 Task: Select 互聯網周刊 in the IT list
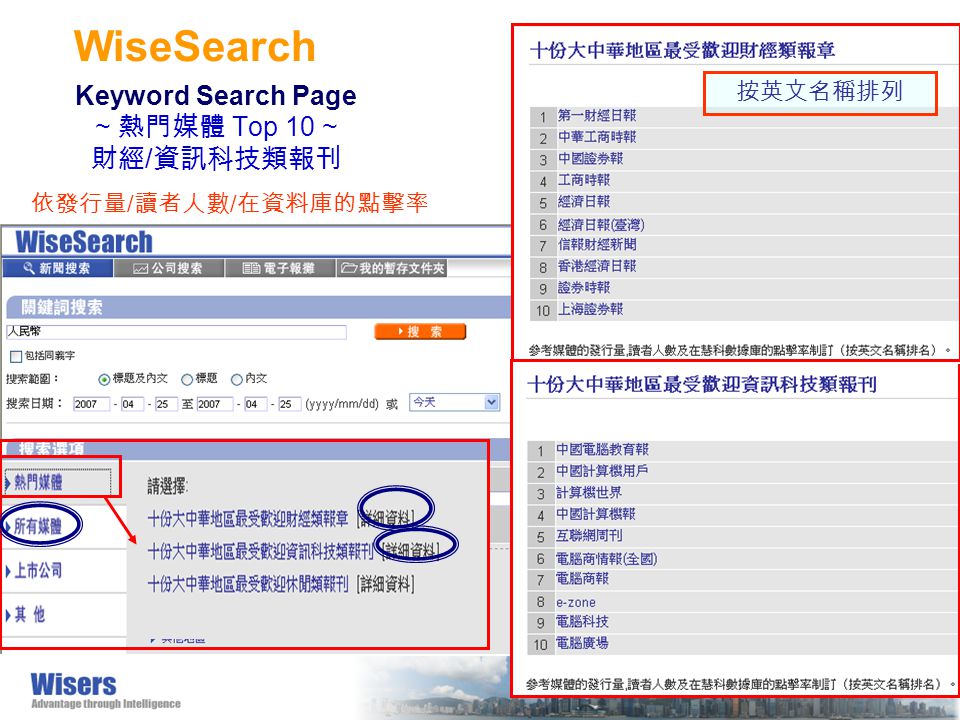[x=588, y=536]
